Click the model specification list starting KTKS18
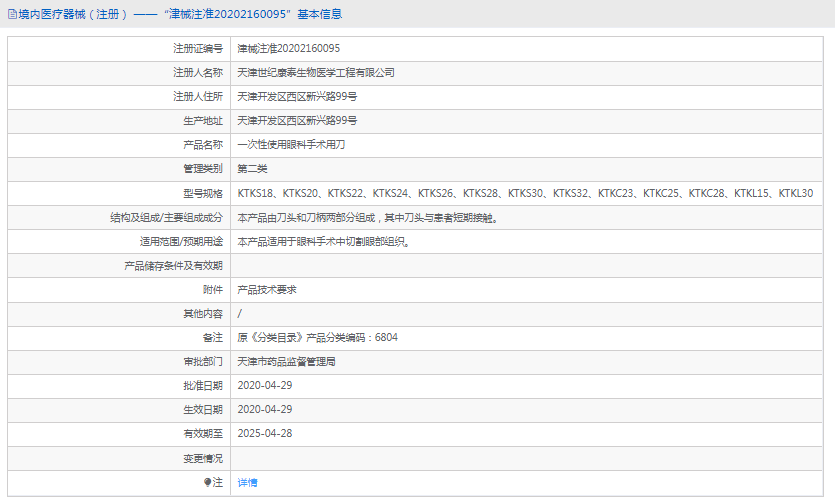 [x=525, y=193]
